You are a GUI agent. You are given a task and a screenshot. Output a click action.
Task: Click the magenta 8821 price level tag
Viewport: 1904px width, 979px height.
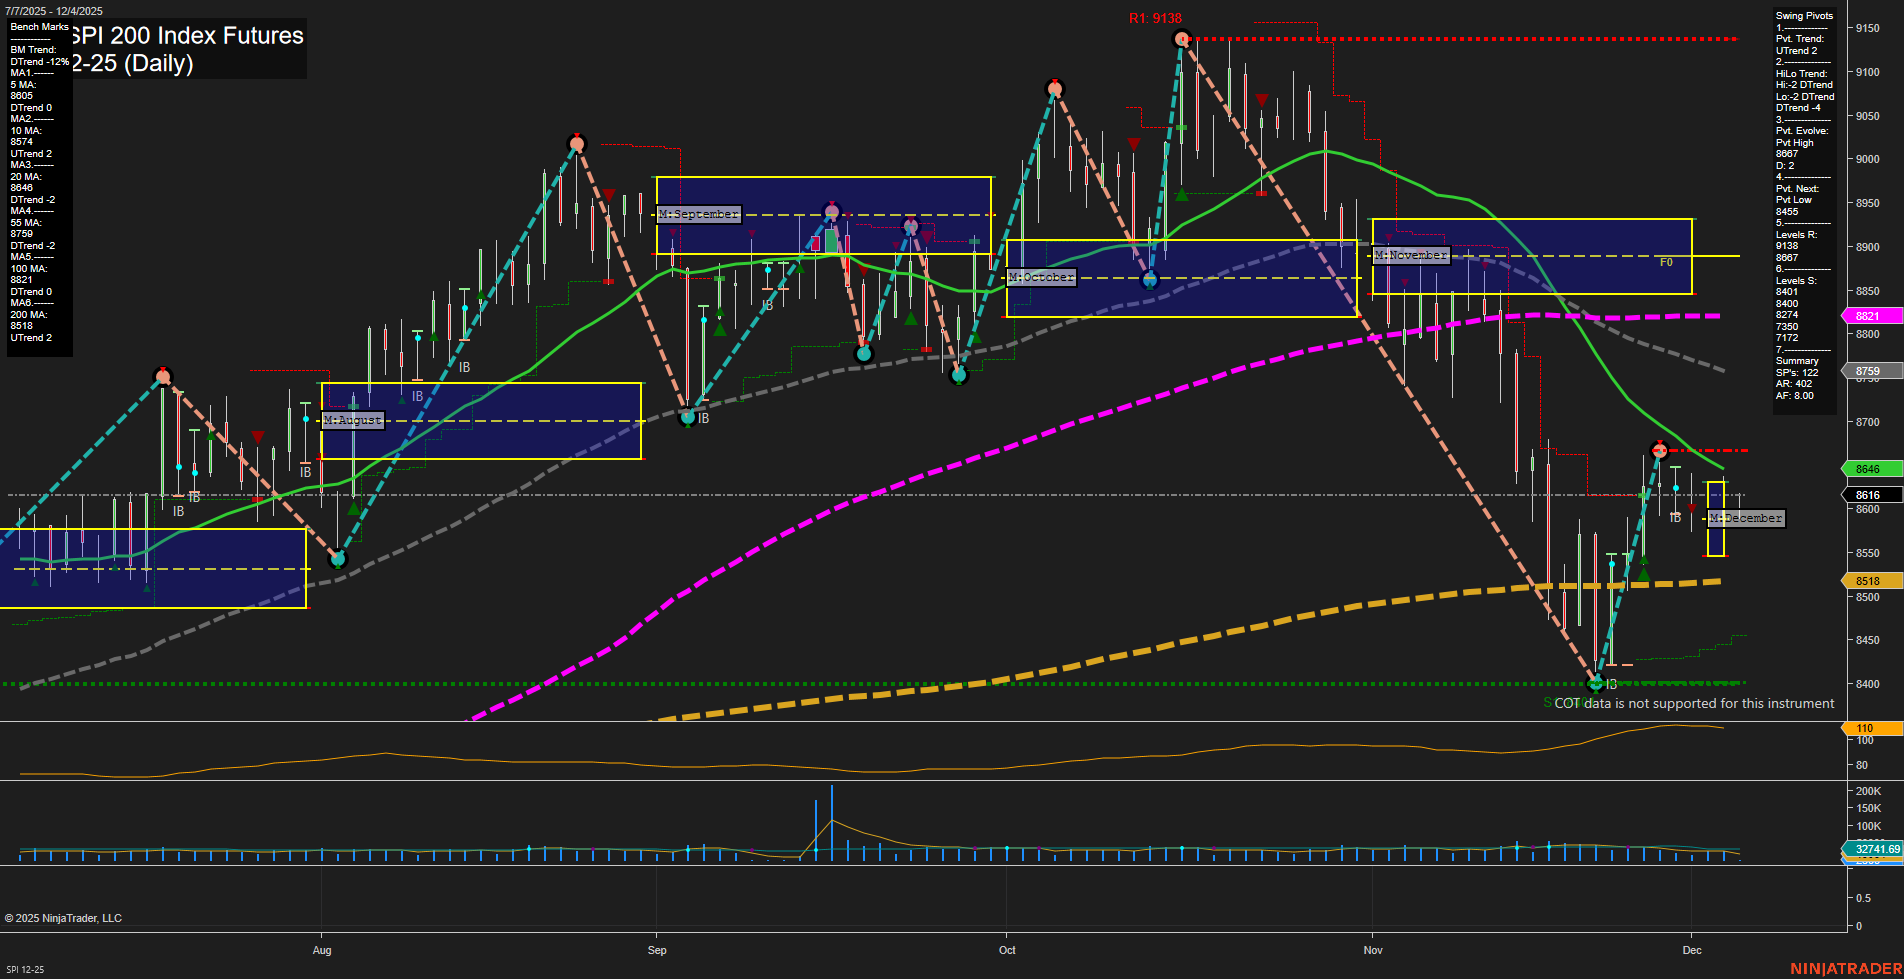(x=1871, y=316)
